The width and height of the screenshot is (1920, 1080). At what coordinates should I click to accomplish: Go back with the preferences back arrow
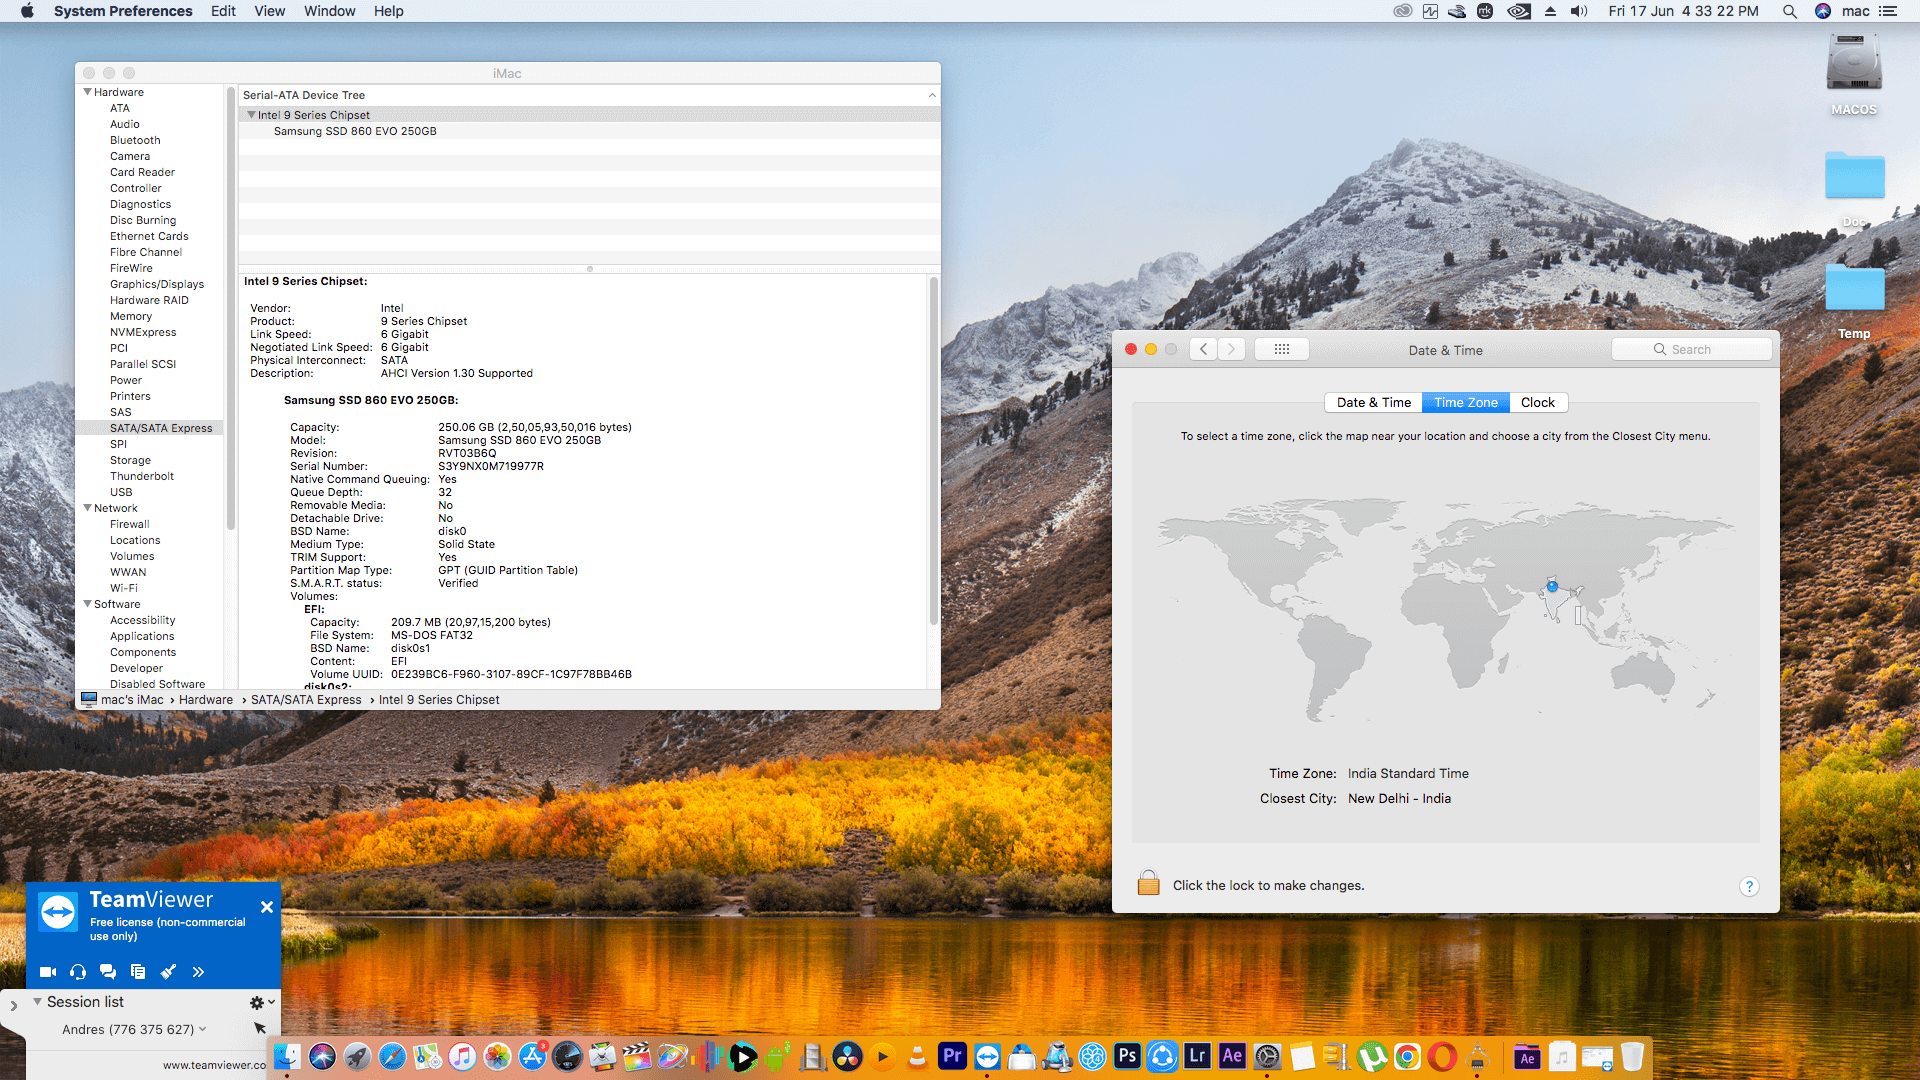(x=1203, y=349)
